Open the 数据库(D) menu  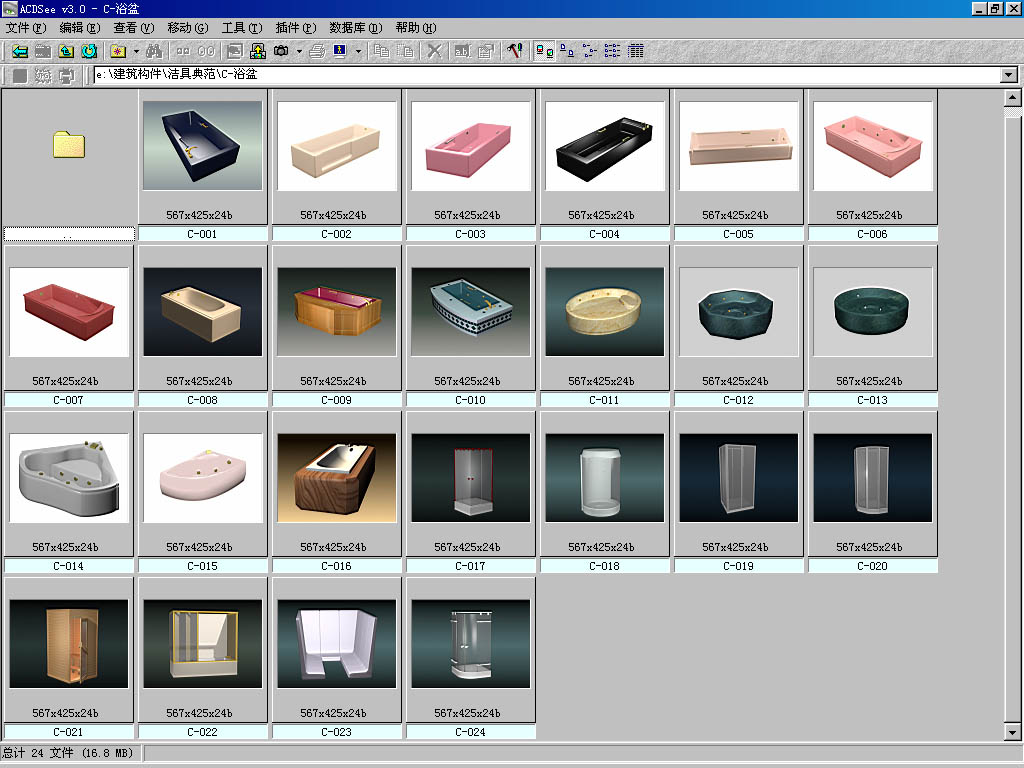click(355, 28)
